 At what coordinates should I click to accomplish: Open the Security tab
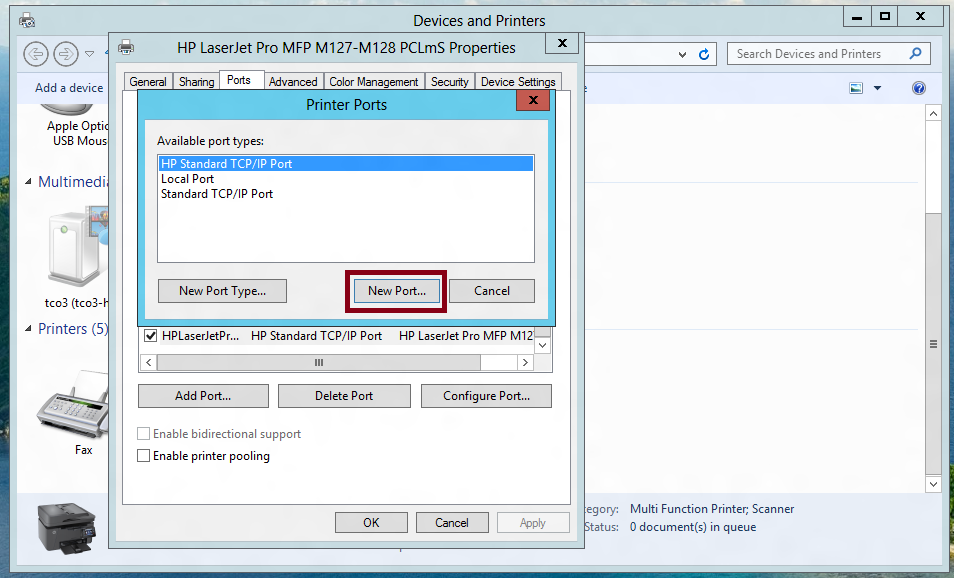coord(450,82)
